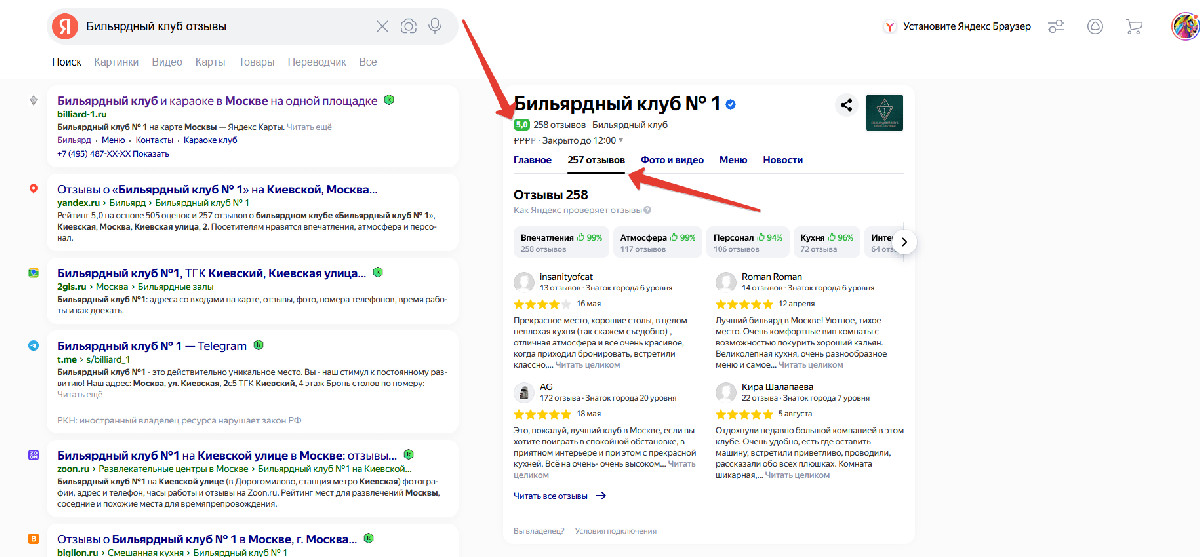
Task: Click the Yandex logo in search bar
Action: pyautogui.click(x=64, y=26)
